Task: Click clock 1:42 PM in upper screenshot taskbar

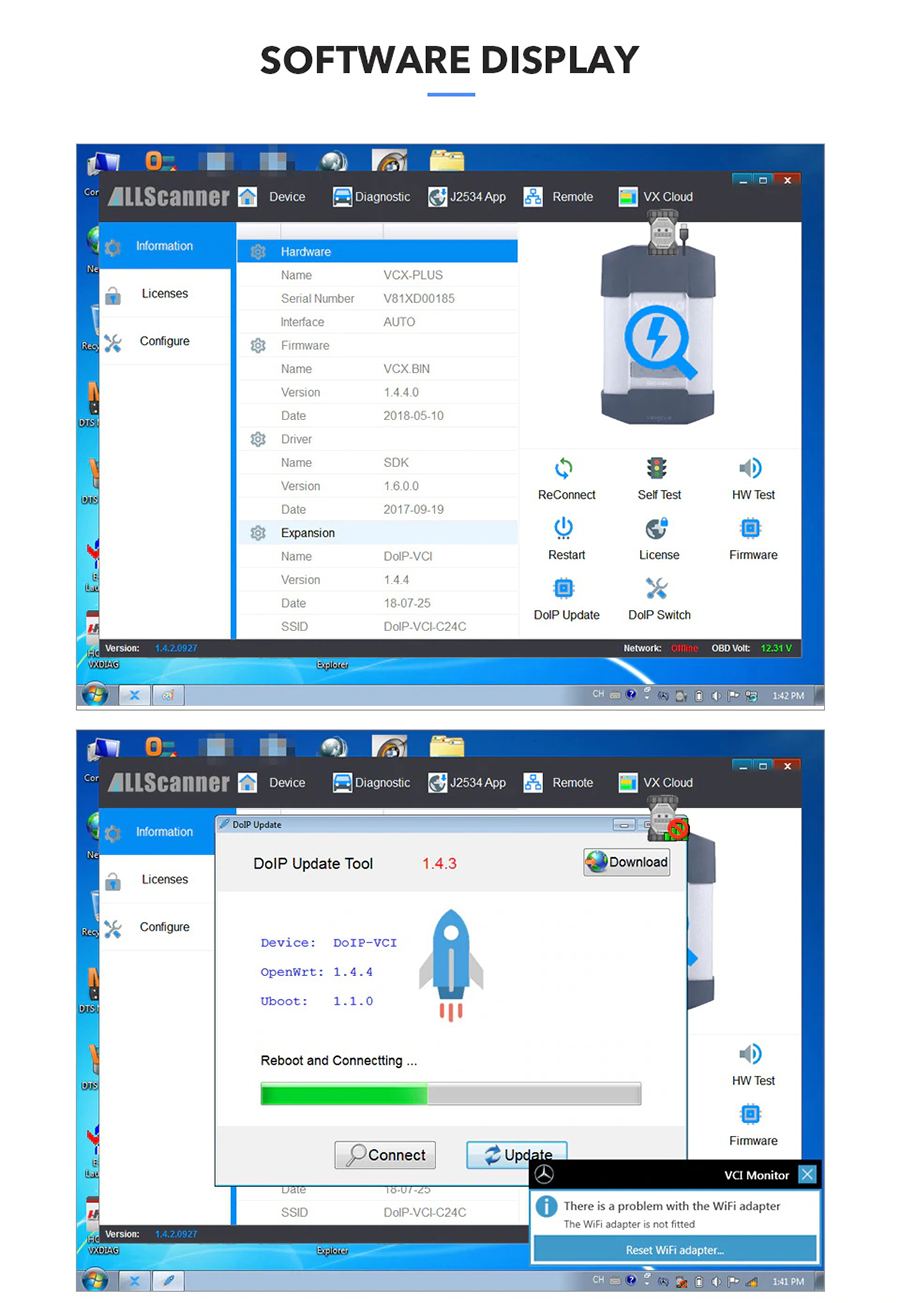Action: [x=788, y=695]
